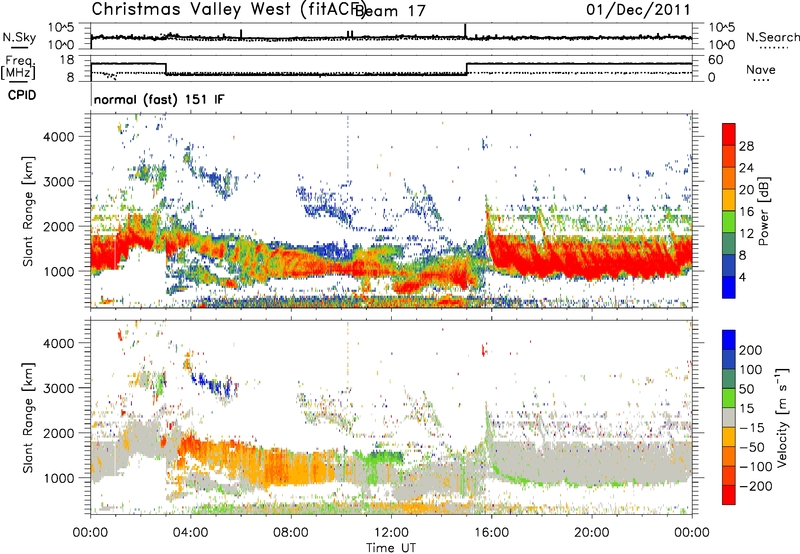Screen dimensions: 800x554
Task: Click velocity panel 'Slant Range [km]' axis label
Action: coord(28,417)
